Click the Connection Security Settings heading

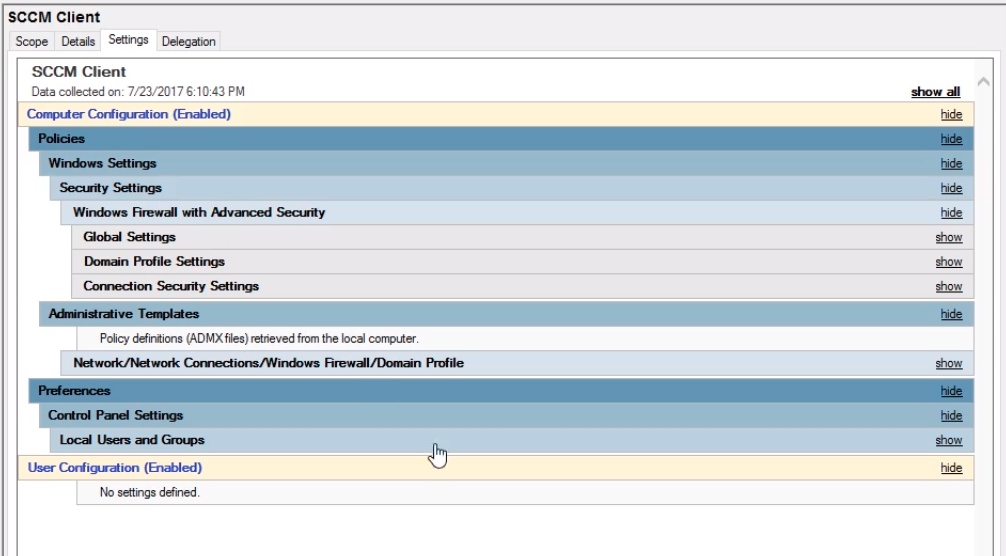(171, 286)
